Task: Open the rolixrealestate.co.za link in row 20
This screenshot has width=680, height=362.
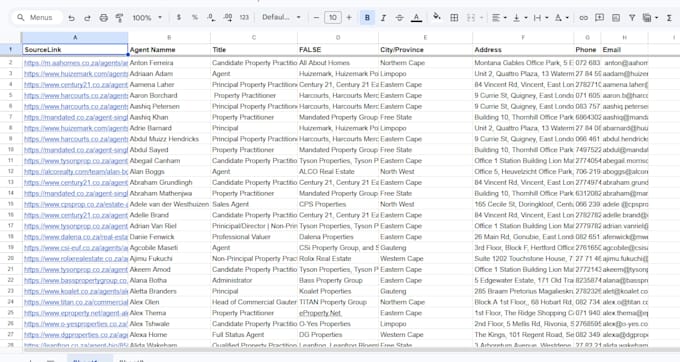Action: pyautogui.click(x=76, y=259)
